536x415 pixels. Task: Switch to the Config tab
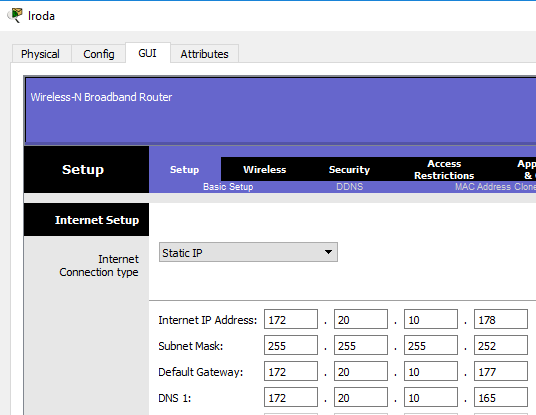point(99,54)
